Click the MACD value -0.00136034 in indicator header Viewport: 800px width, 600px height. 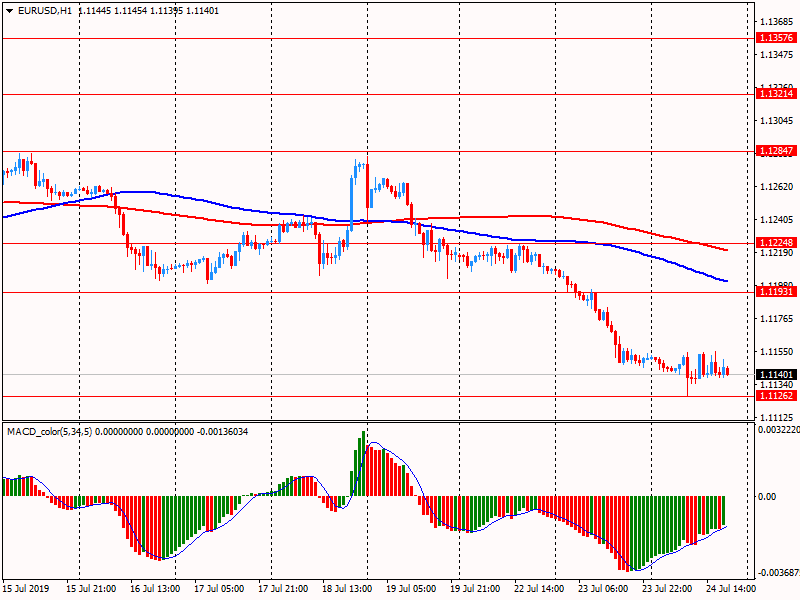click(222, 432)
